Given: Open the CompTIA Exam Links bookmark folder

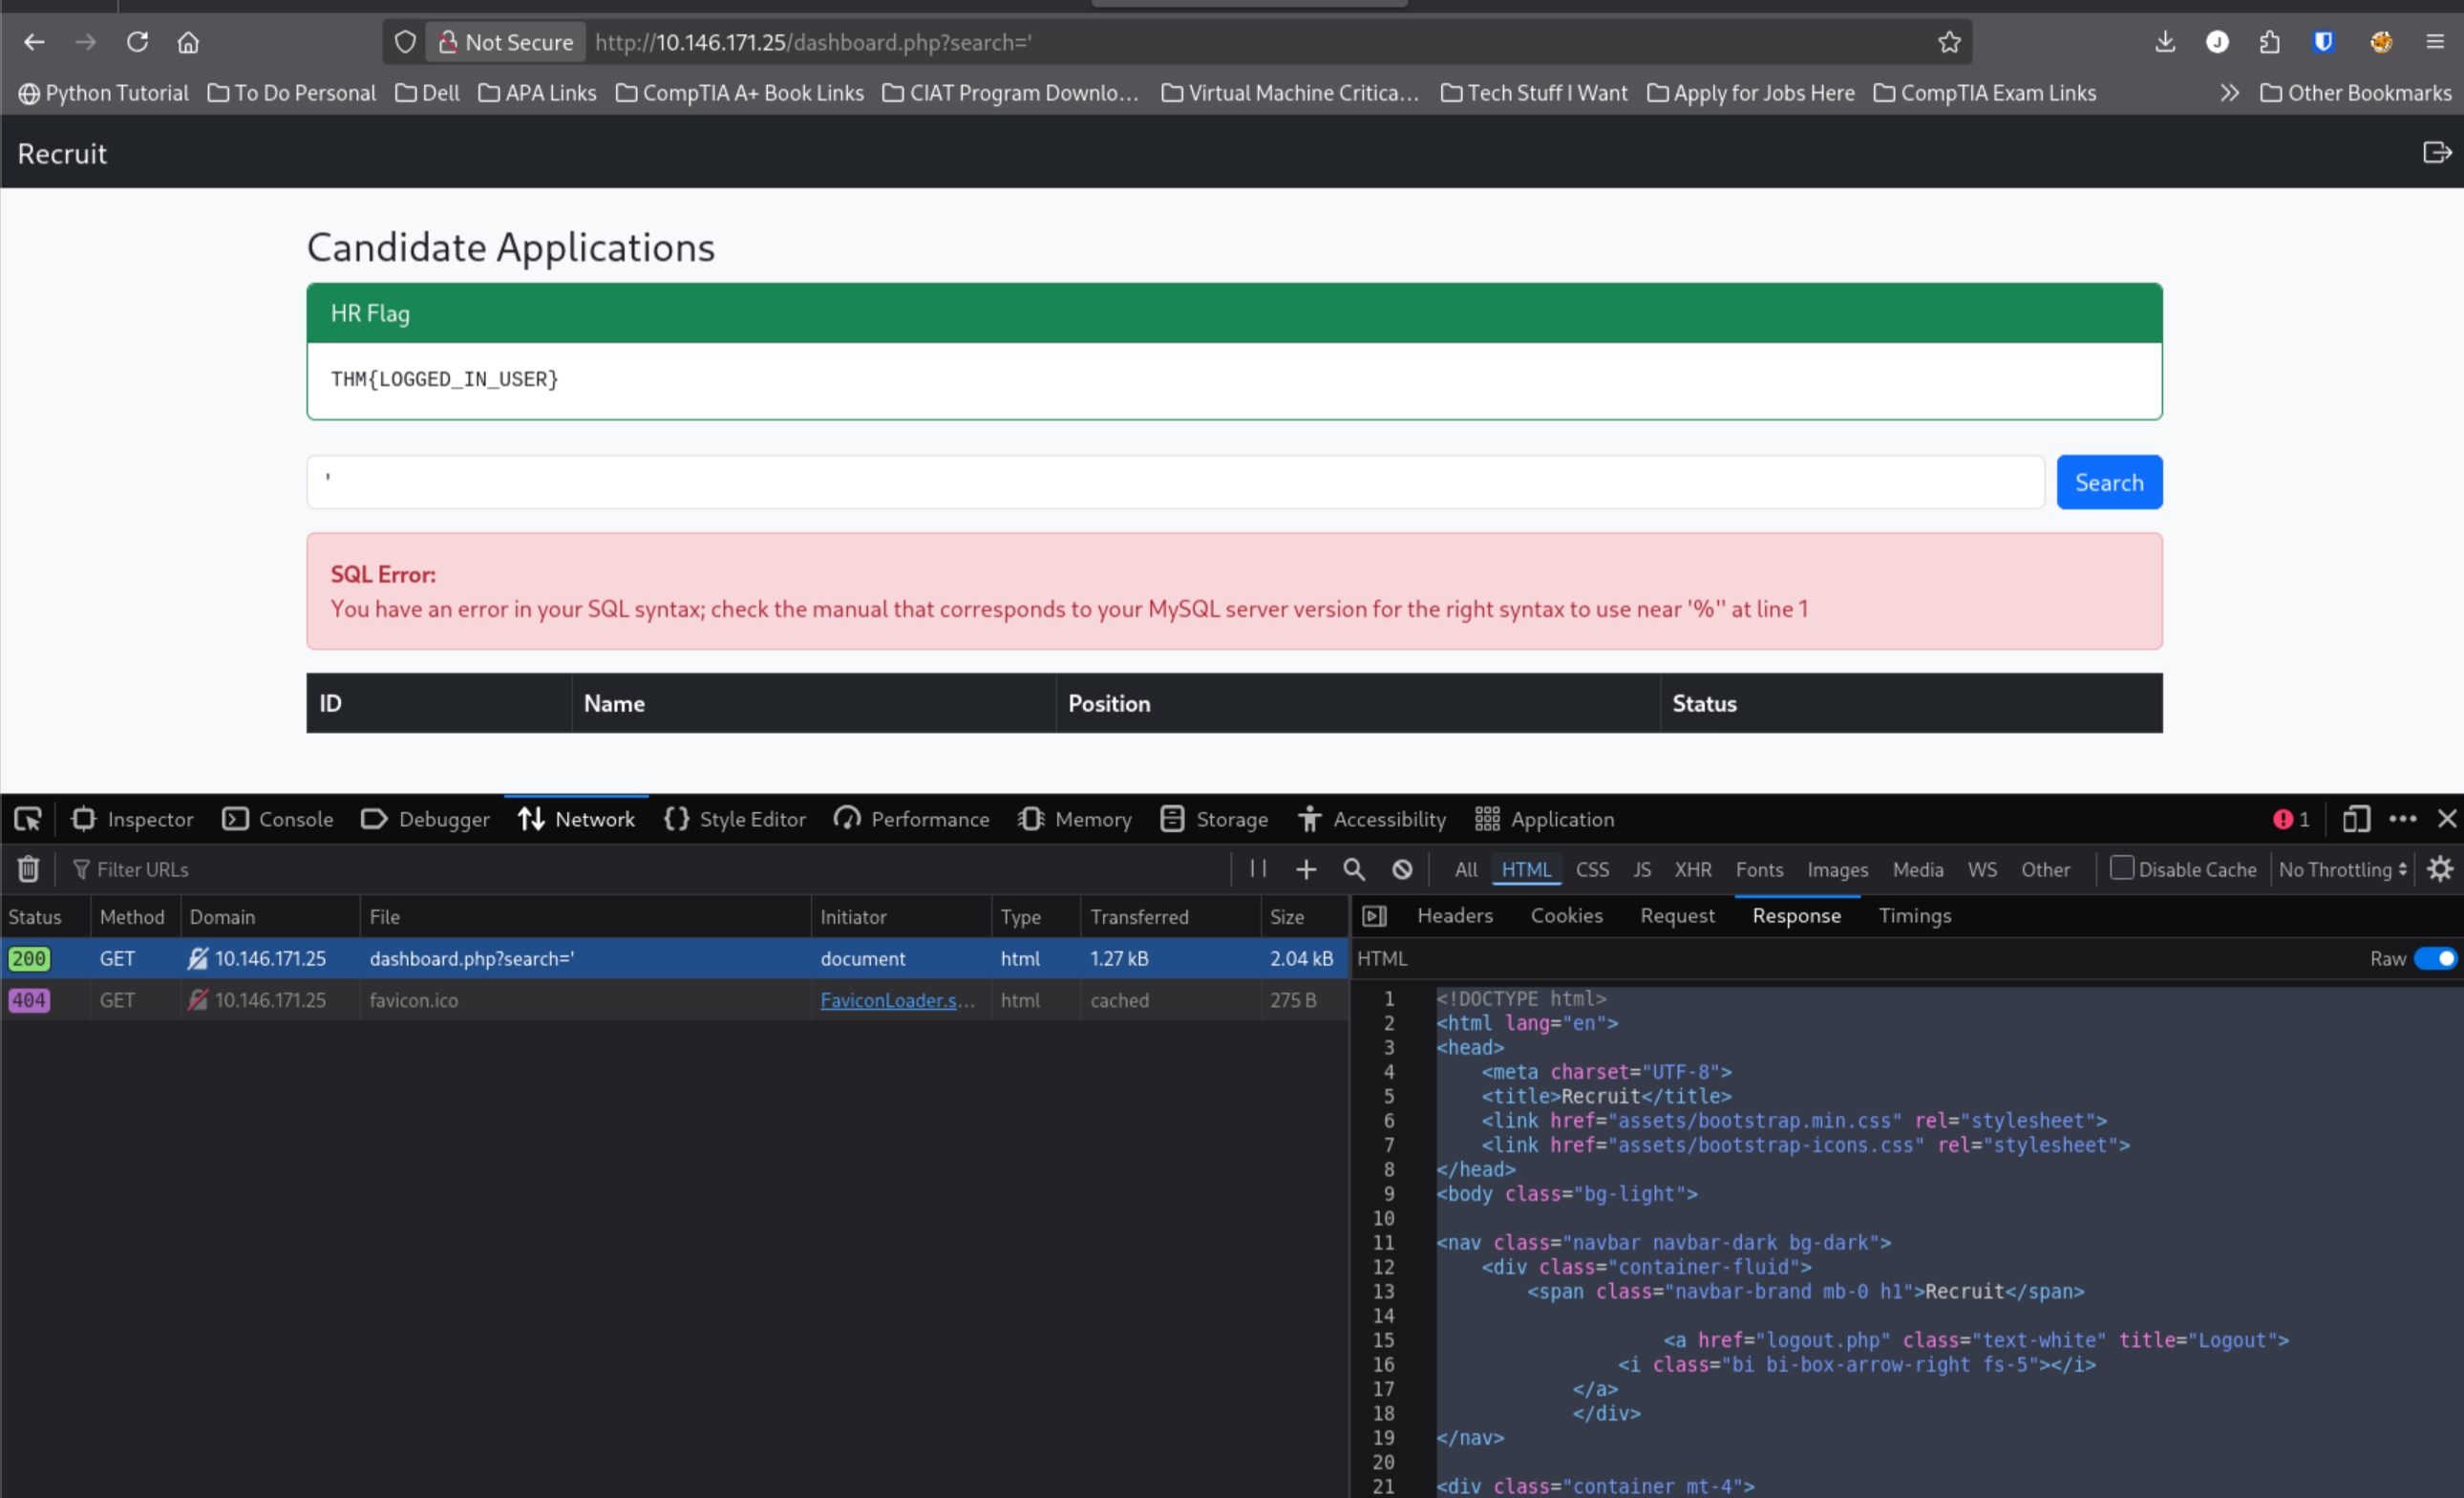Looking at the screenshot, I should [1984, 93].
